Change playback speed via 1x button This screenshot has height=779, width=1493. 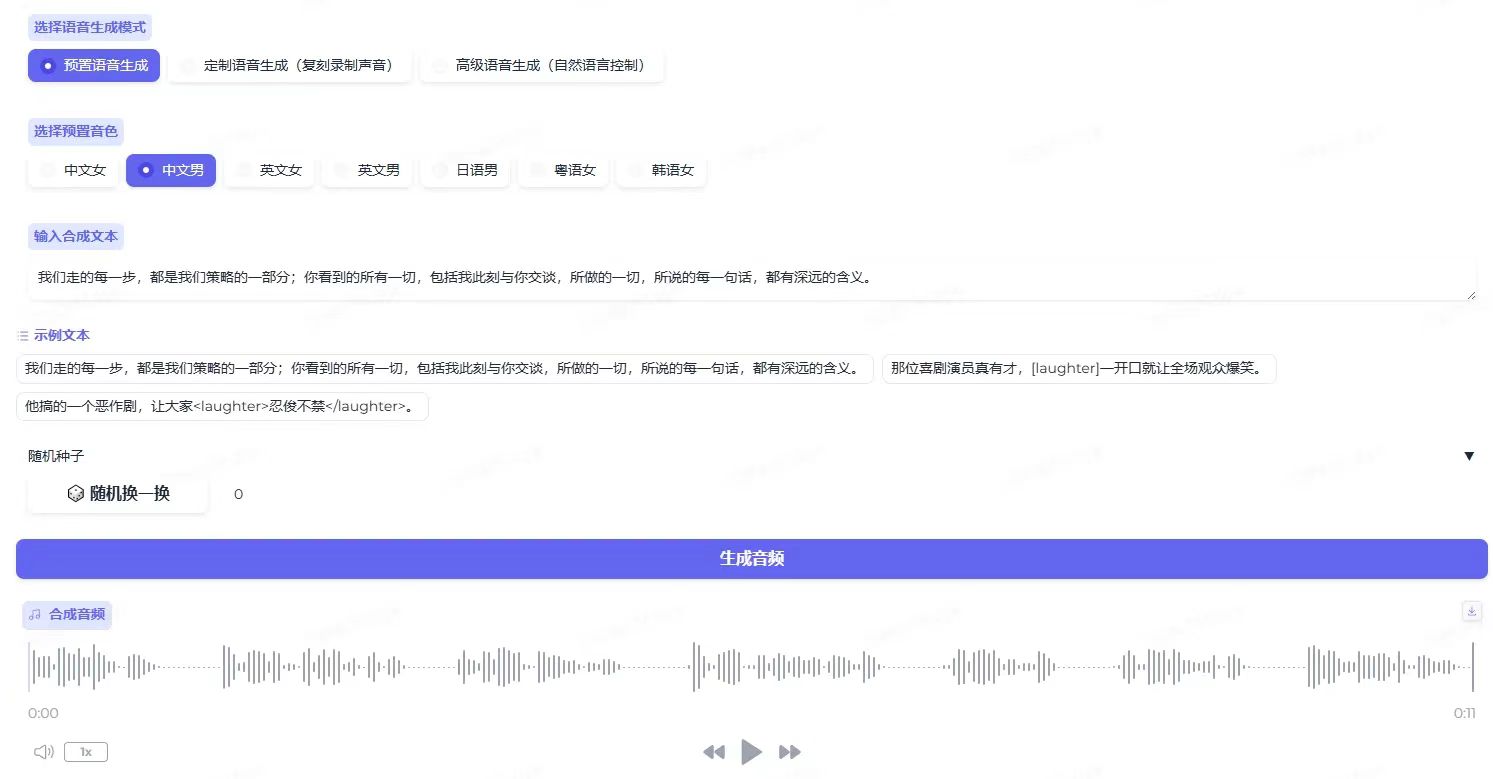click(86, 752)
